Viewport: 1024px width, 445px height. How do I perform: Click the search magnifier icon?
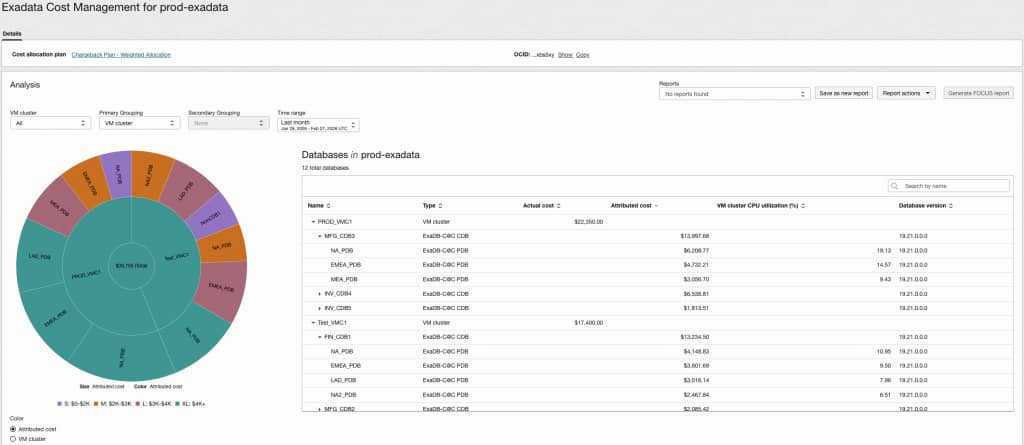pos(895,186)
